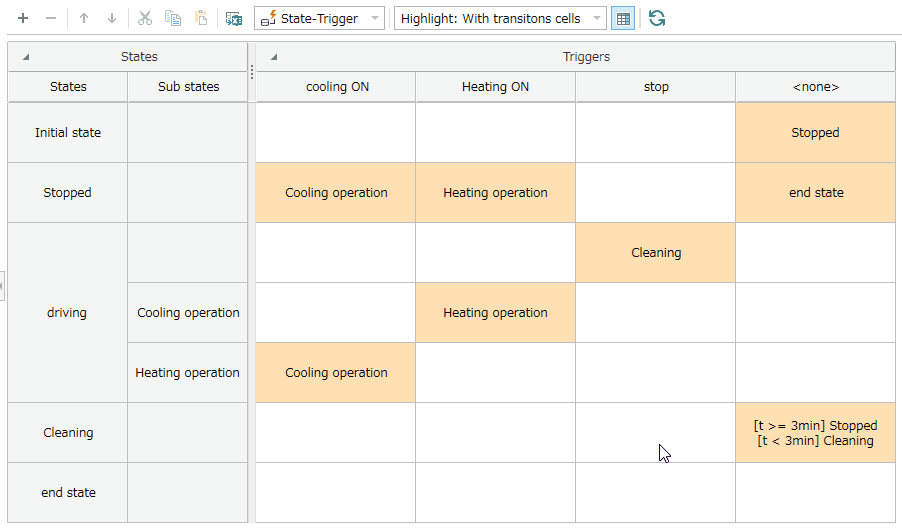Select the Stopped state row header
The height and width of the screenshot is (531, 902).
click(x=67, y=193)
